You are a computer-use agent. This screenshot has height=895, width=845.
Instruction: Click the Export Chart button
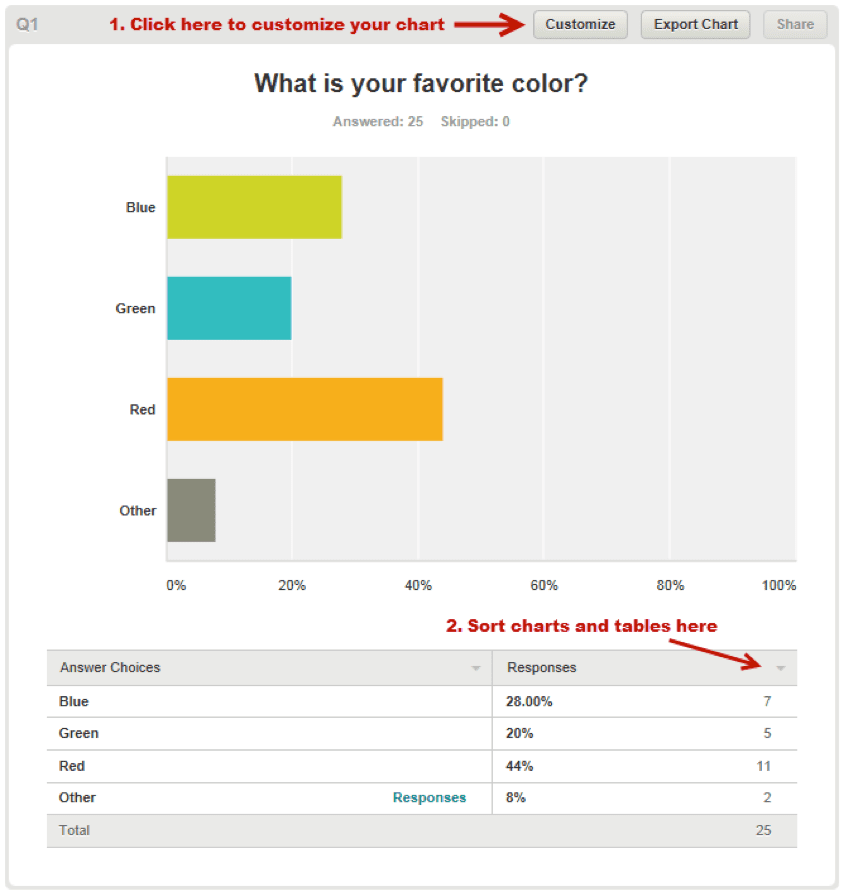[x=695, y=25]
